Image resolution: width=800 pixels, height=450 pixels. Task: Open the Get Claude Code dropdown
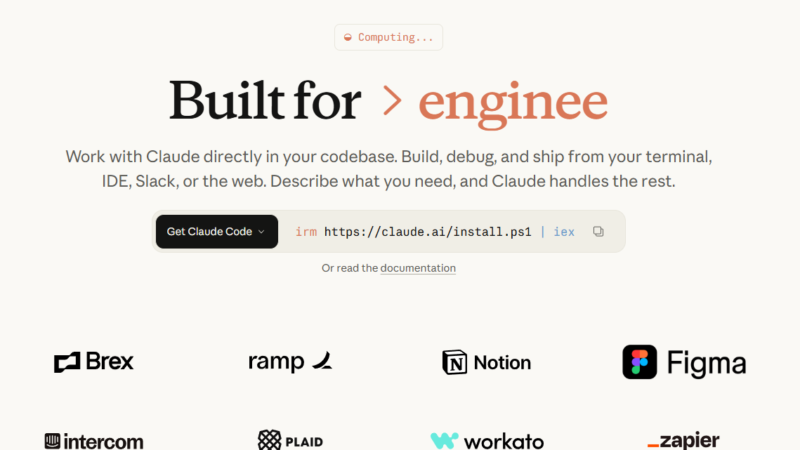click(216, 231)
